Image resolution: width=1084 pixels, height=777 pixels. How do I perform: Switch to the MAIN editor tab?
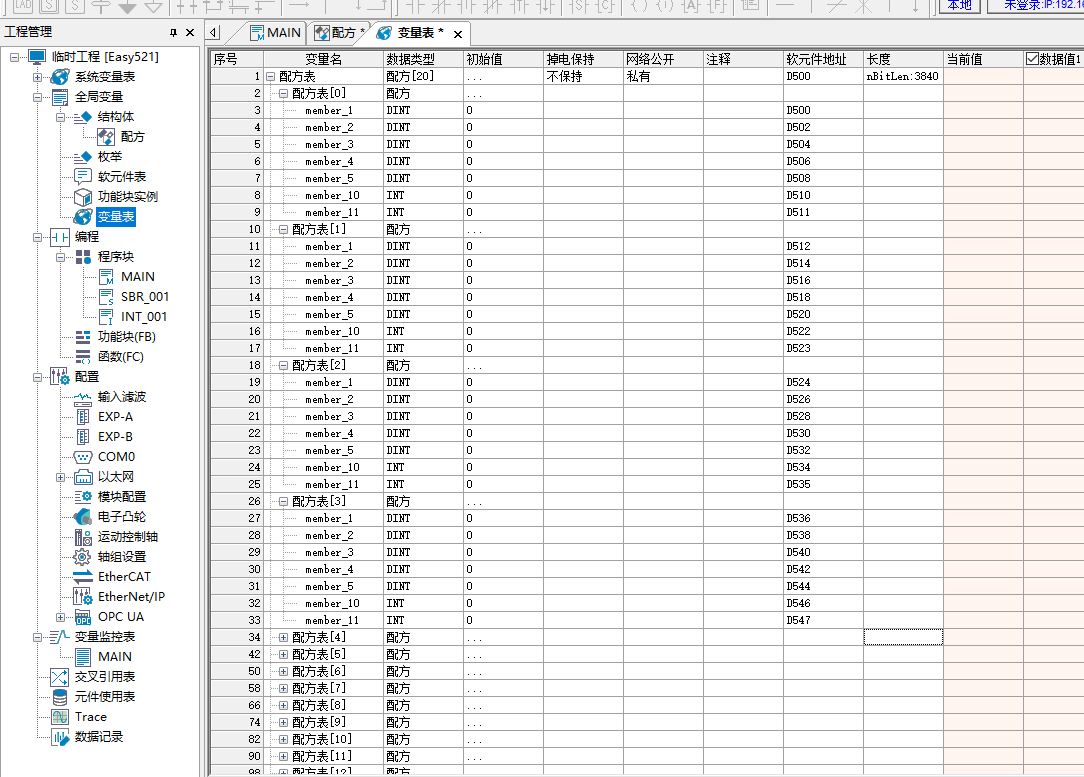[274, 33]
